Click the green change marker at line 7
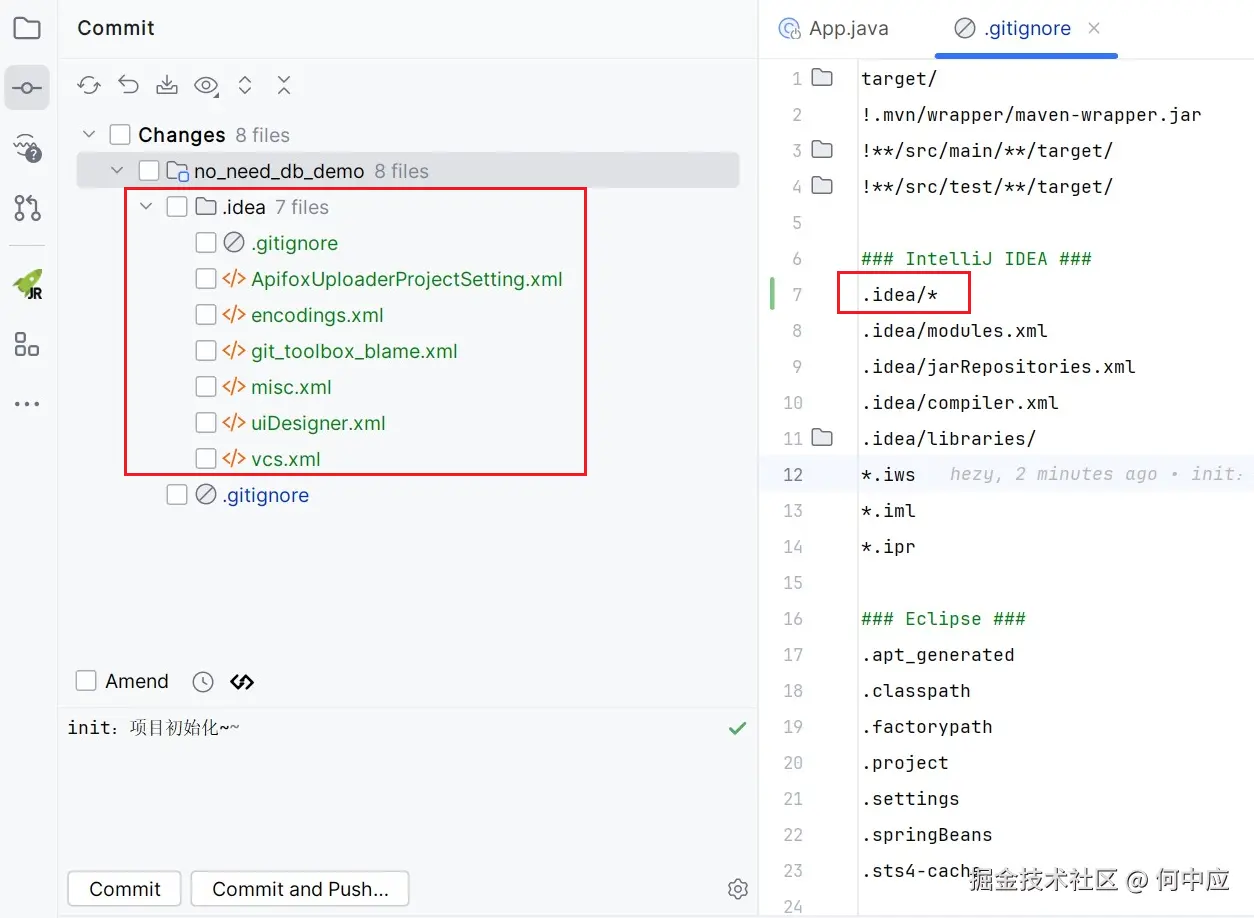 (x=772, y=294)
